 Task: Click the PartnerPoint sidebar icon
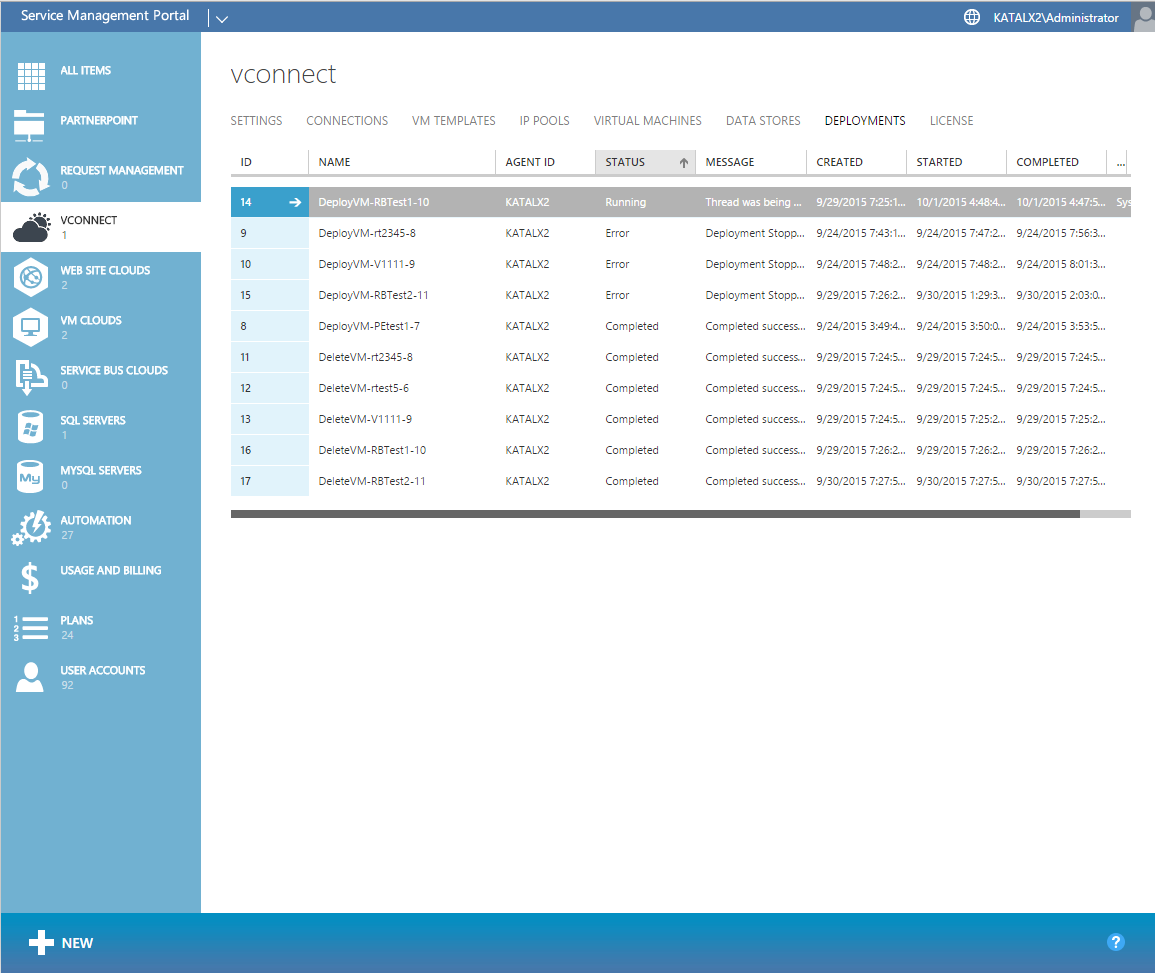coord(29,126)
